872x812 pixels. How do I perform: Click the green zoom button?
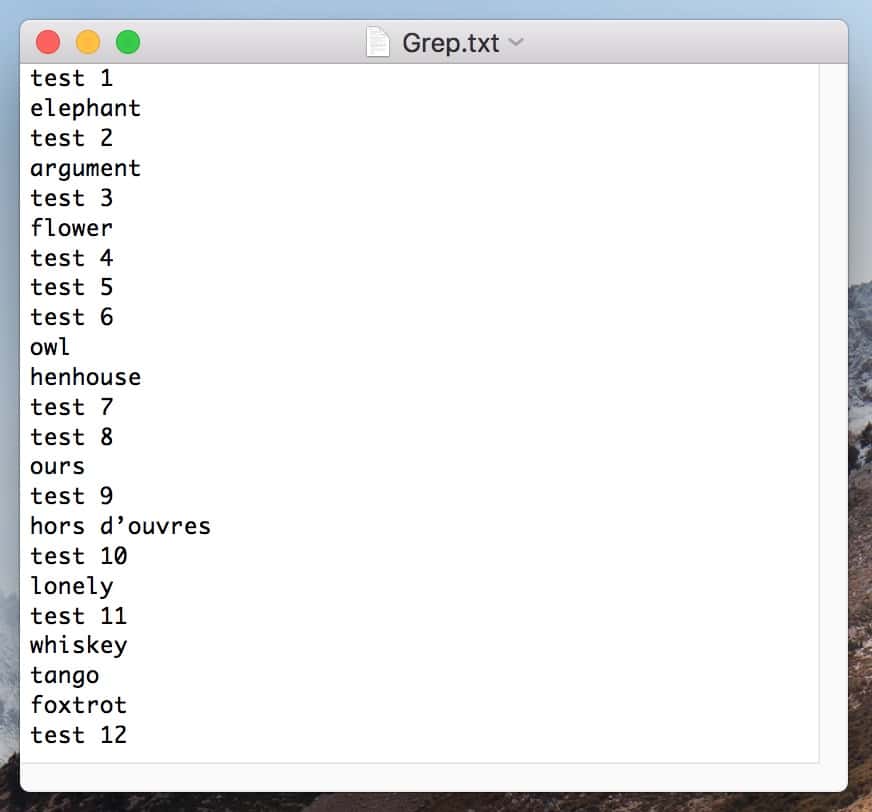[128, 42]
